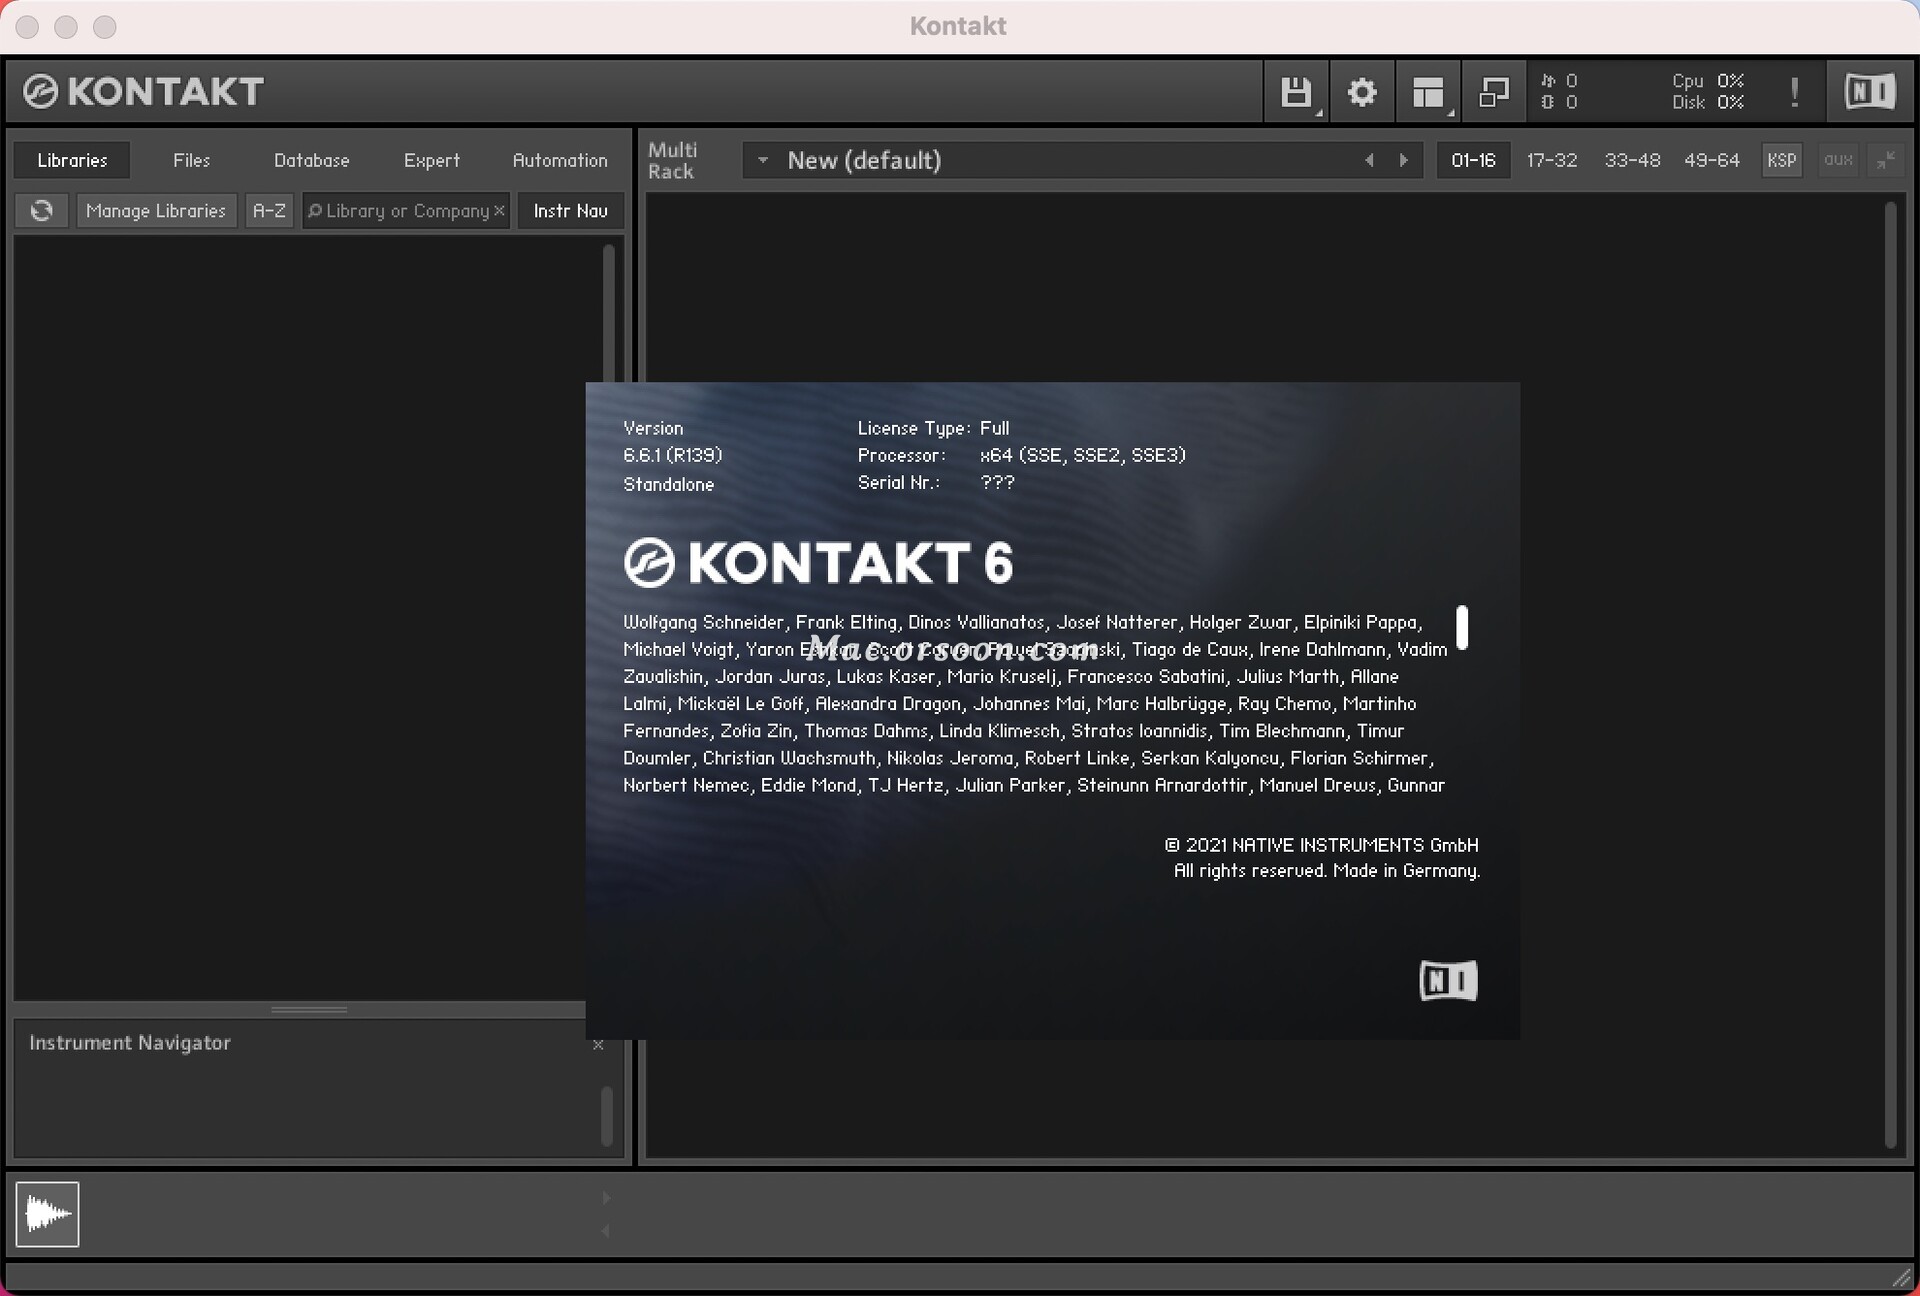Click Manage Libraries button

(156, 211)
